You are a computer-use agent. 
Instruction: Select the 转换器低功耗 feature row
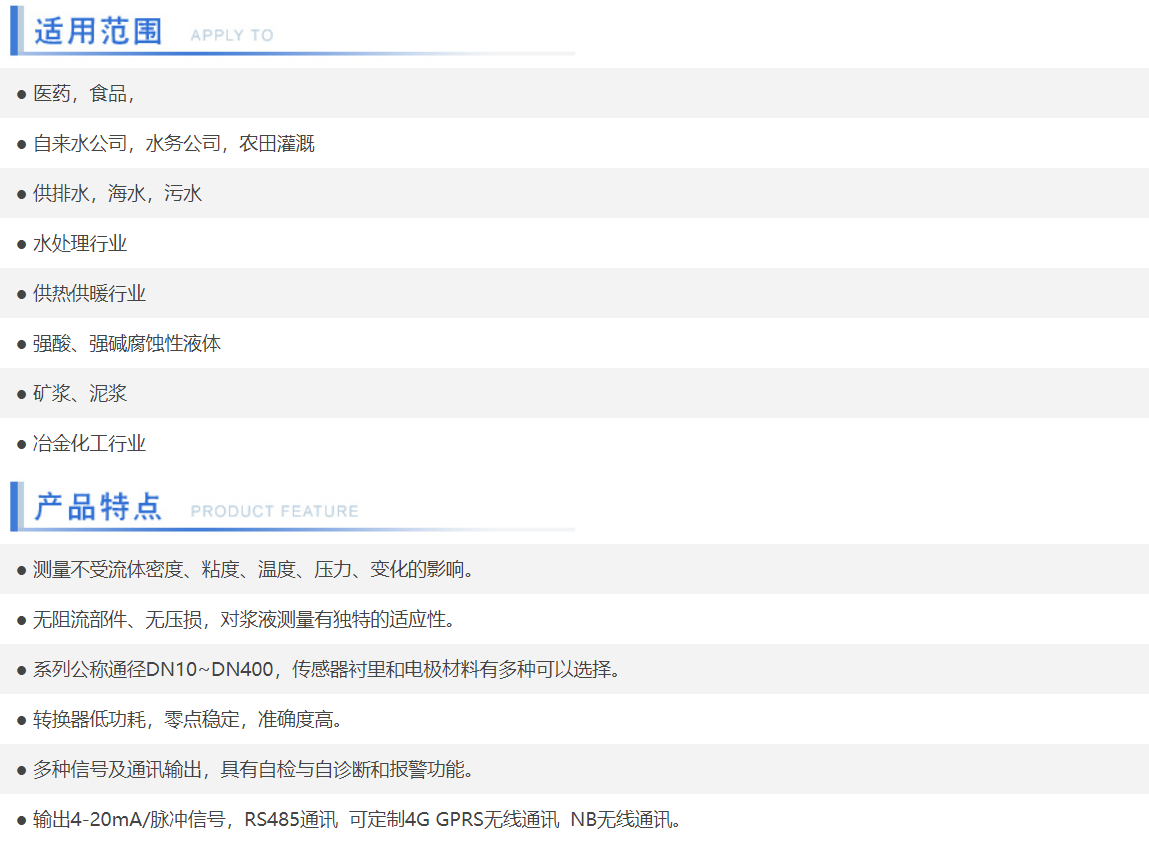tap(188, 720)
